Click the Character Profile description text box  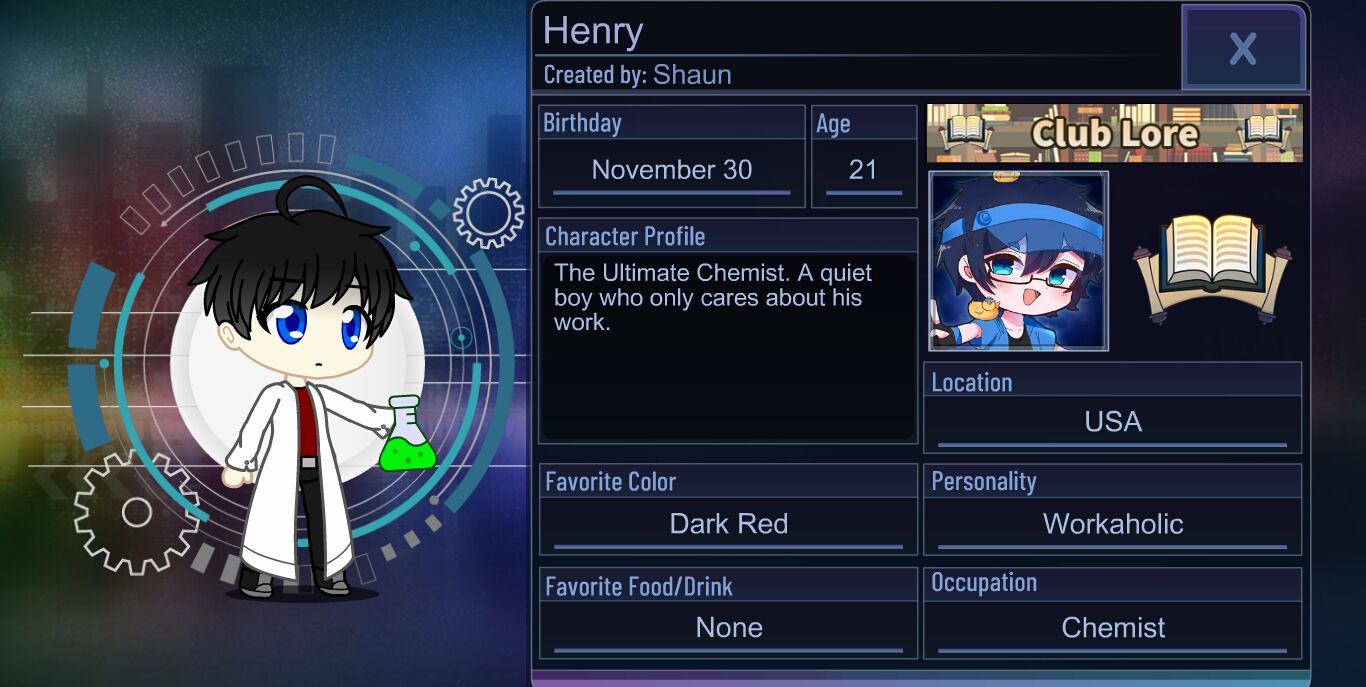(x=728, y=347)
